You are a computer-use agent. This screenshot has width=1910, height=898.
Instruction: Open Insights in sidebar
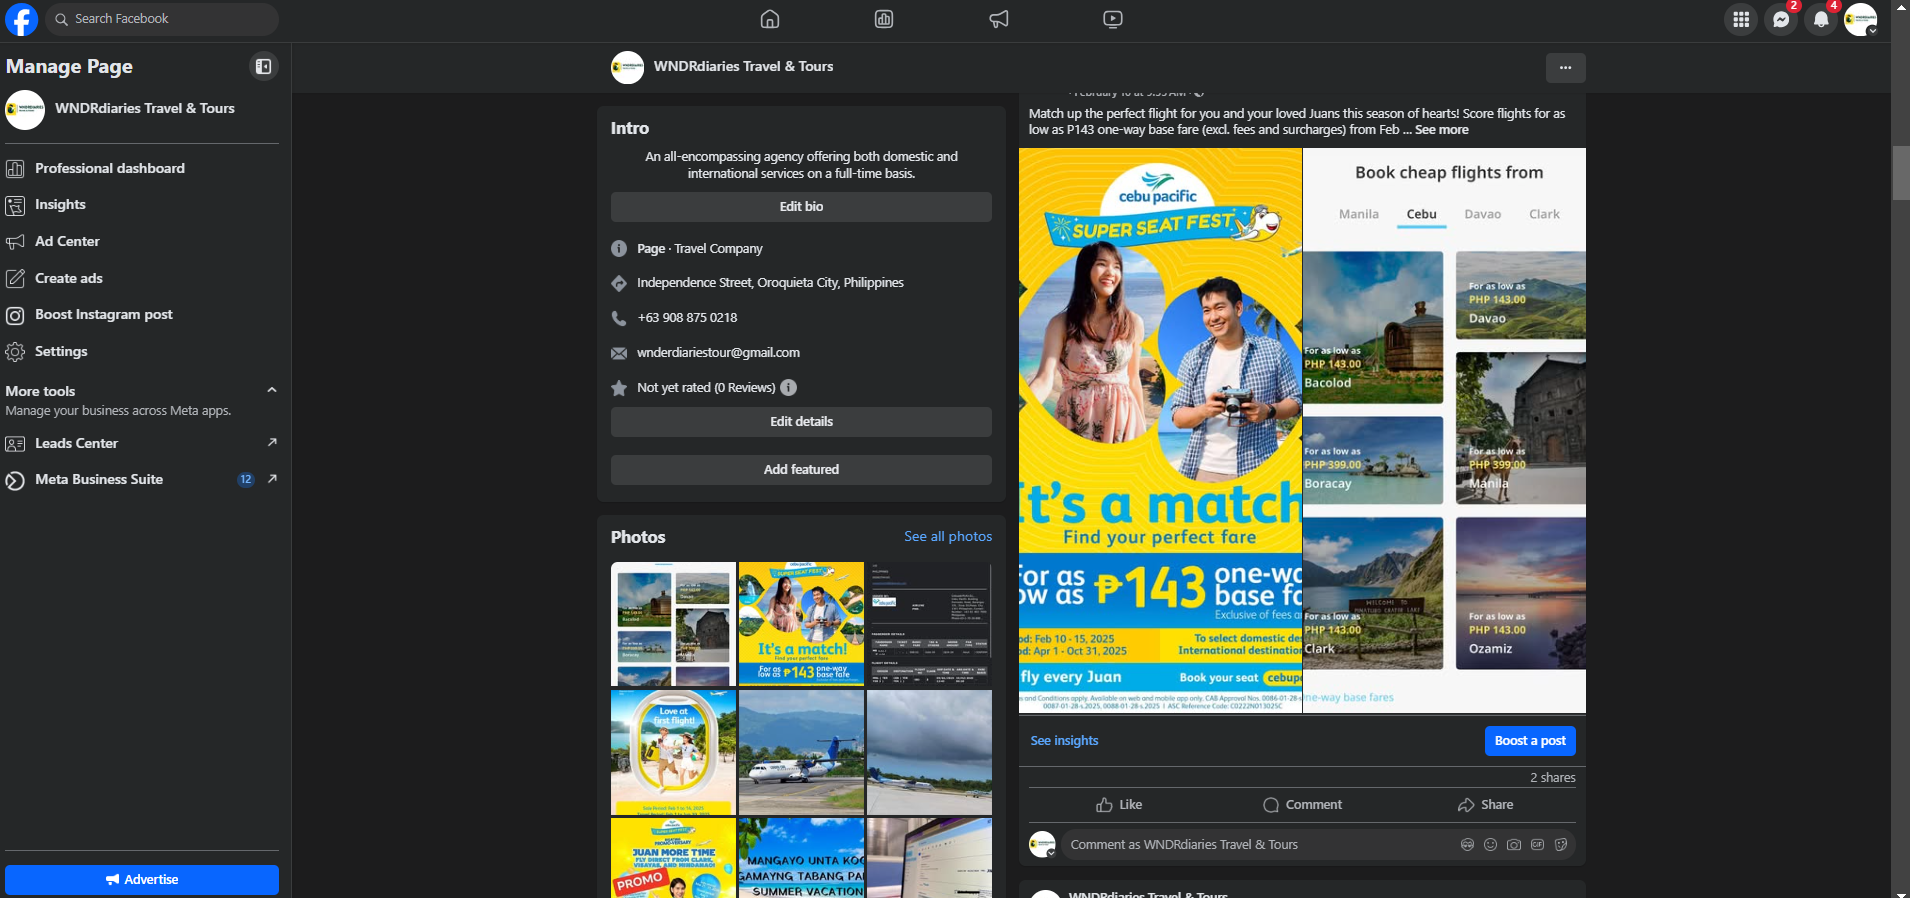point(142,205)
